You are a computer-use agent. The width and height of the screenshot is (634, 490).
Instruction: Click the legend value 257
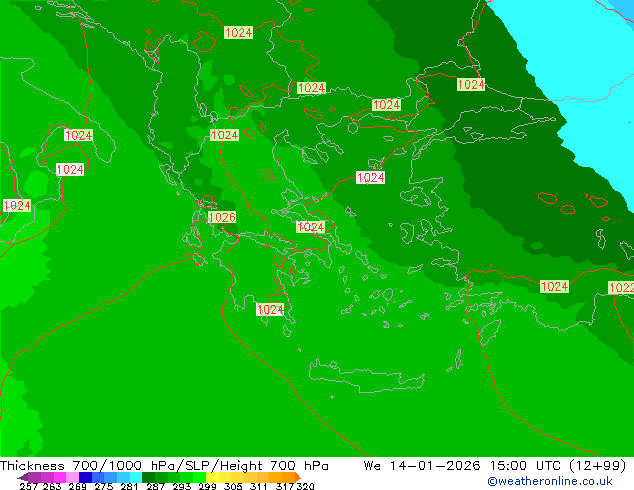click(x=29, y=486)
